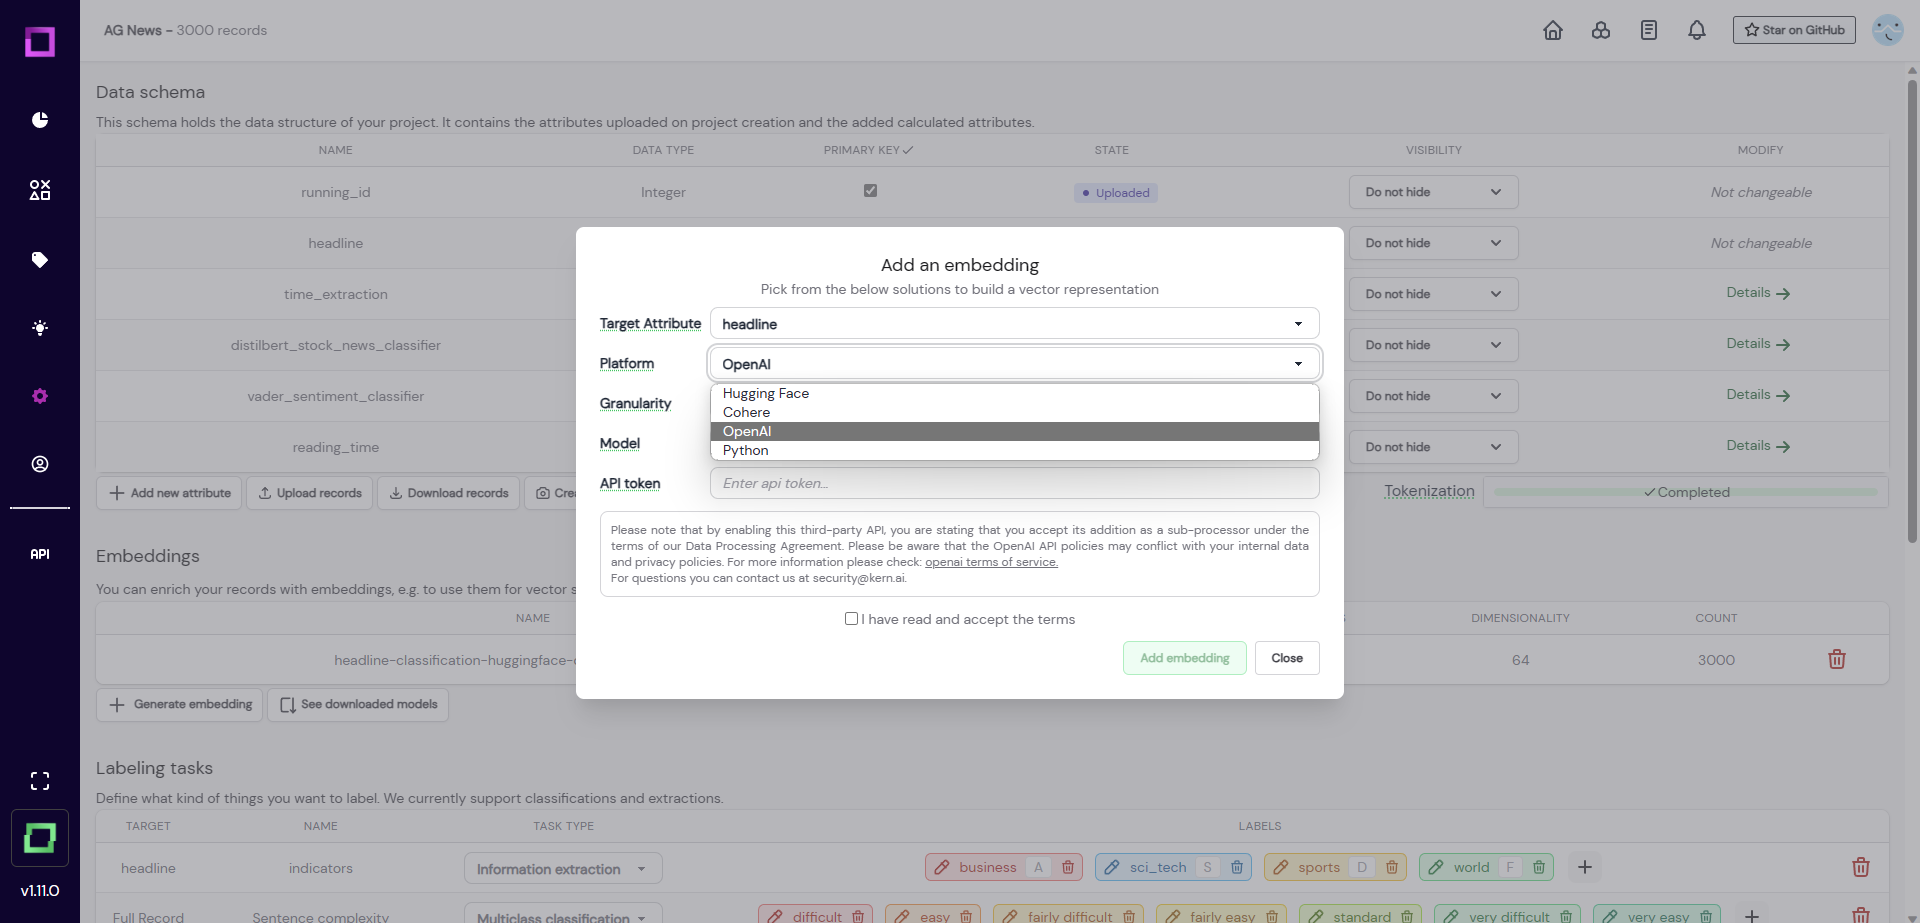This screenshot has width=1920, height=923.
Task: Open vader_sentiment_classifier visibility dropdown
Action: [1433, 396]
